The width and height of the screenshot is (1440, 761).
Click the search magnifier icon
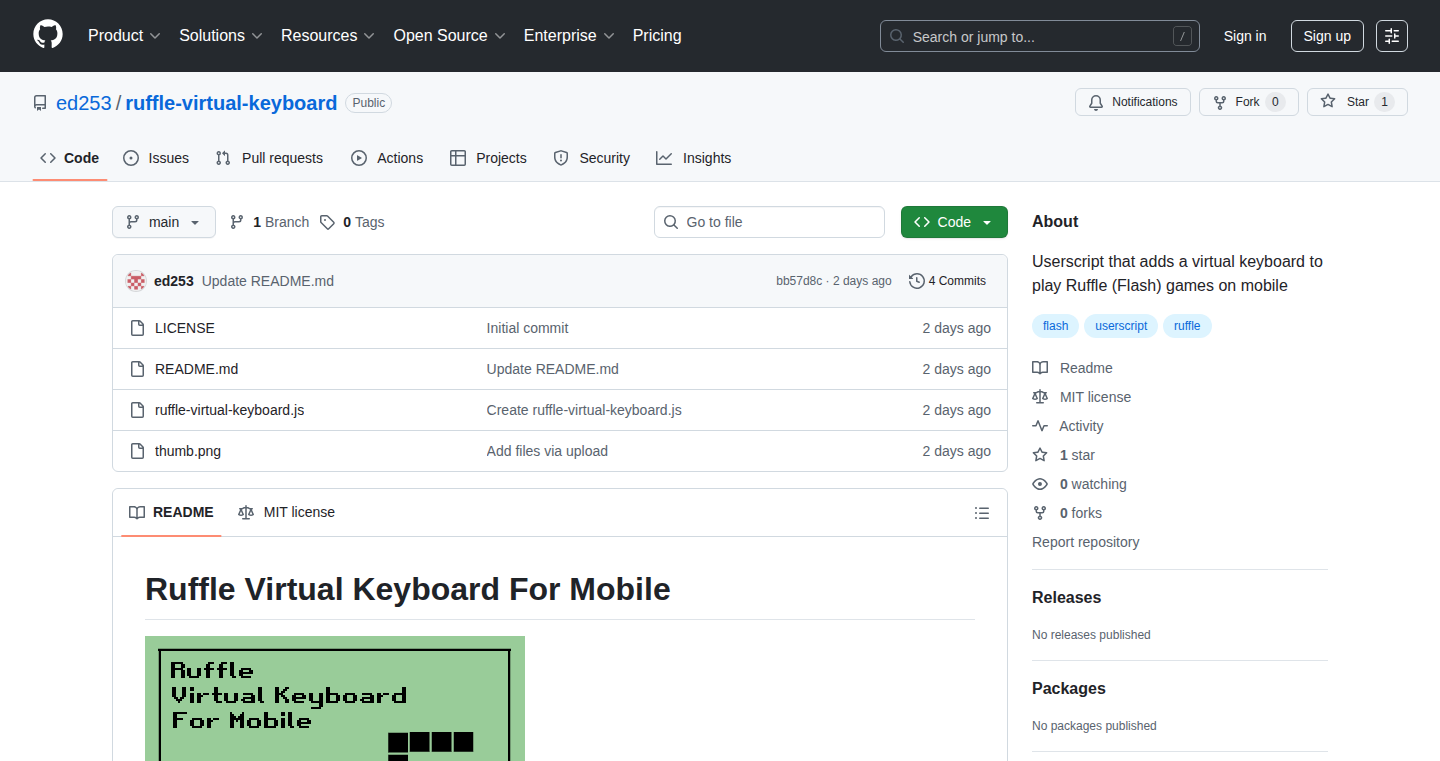pos(897,37)
